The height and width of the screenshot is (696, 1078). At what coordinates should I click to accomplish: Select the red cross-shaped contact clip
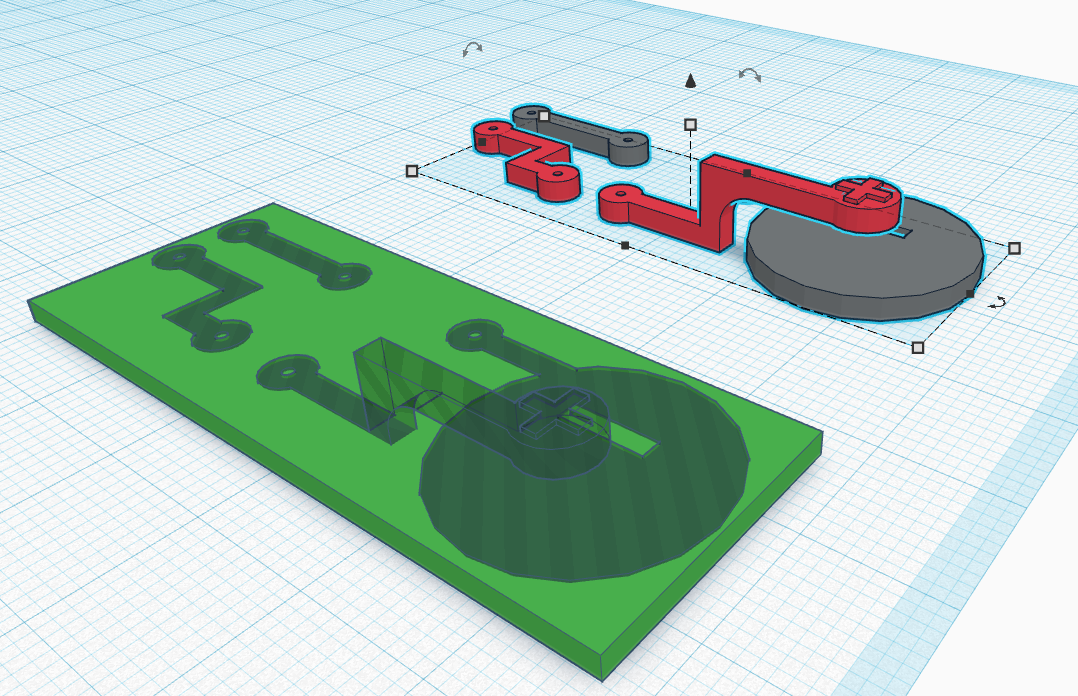click(x=862, y=190)
